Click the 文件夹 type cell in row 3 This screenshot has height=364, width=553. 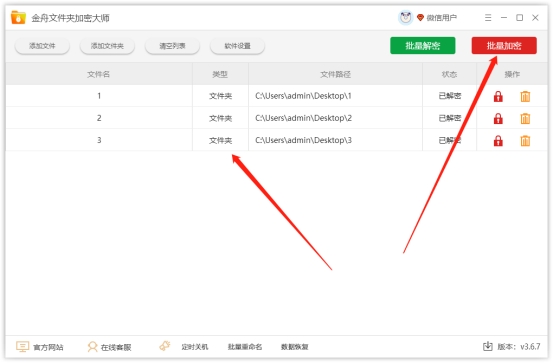click(x=220, y=140)
